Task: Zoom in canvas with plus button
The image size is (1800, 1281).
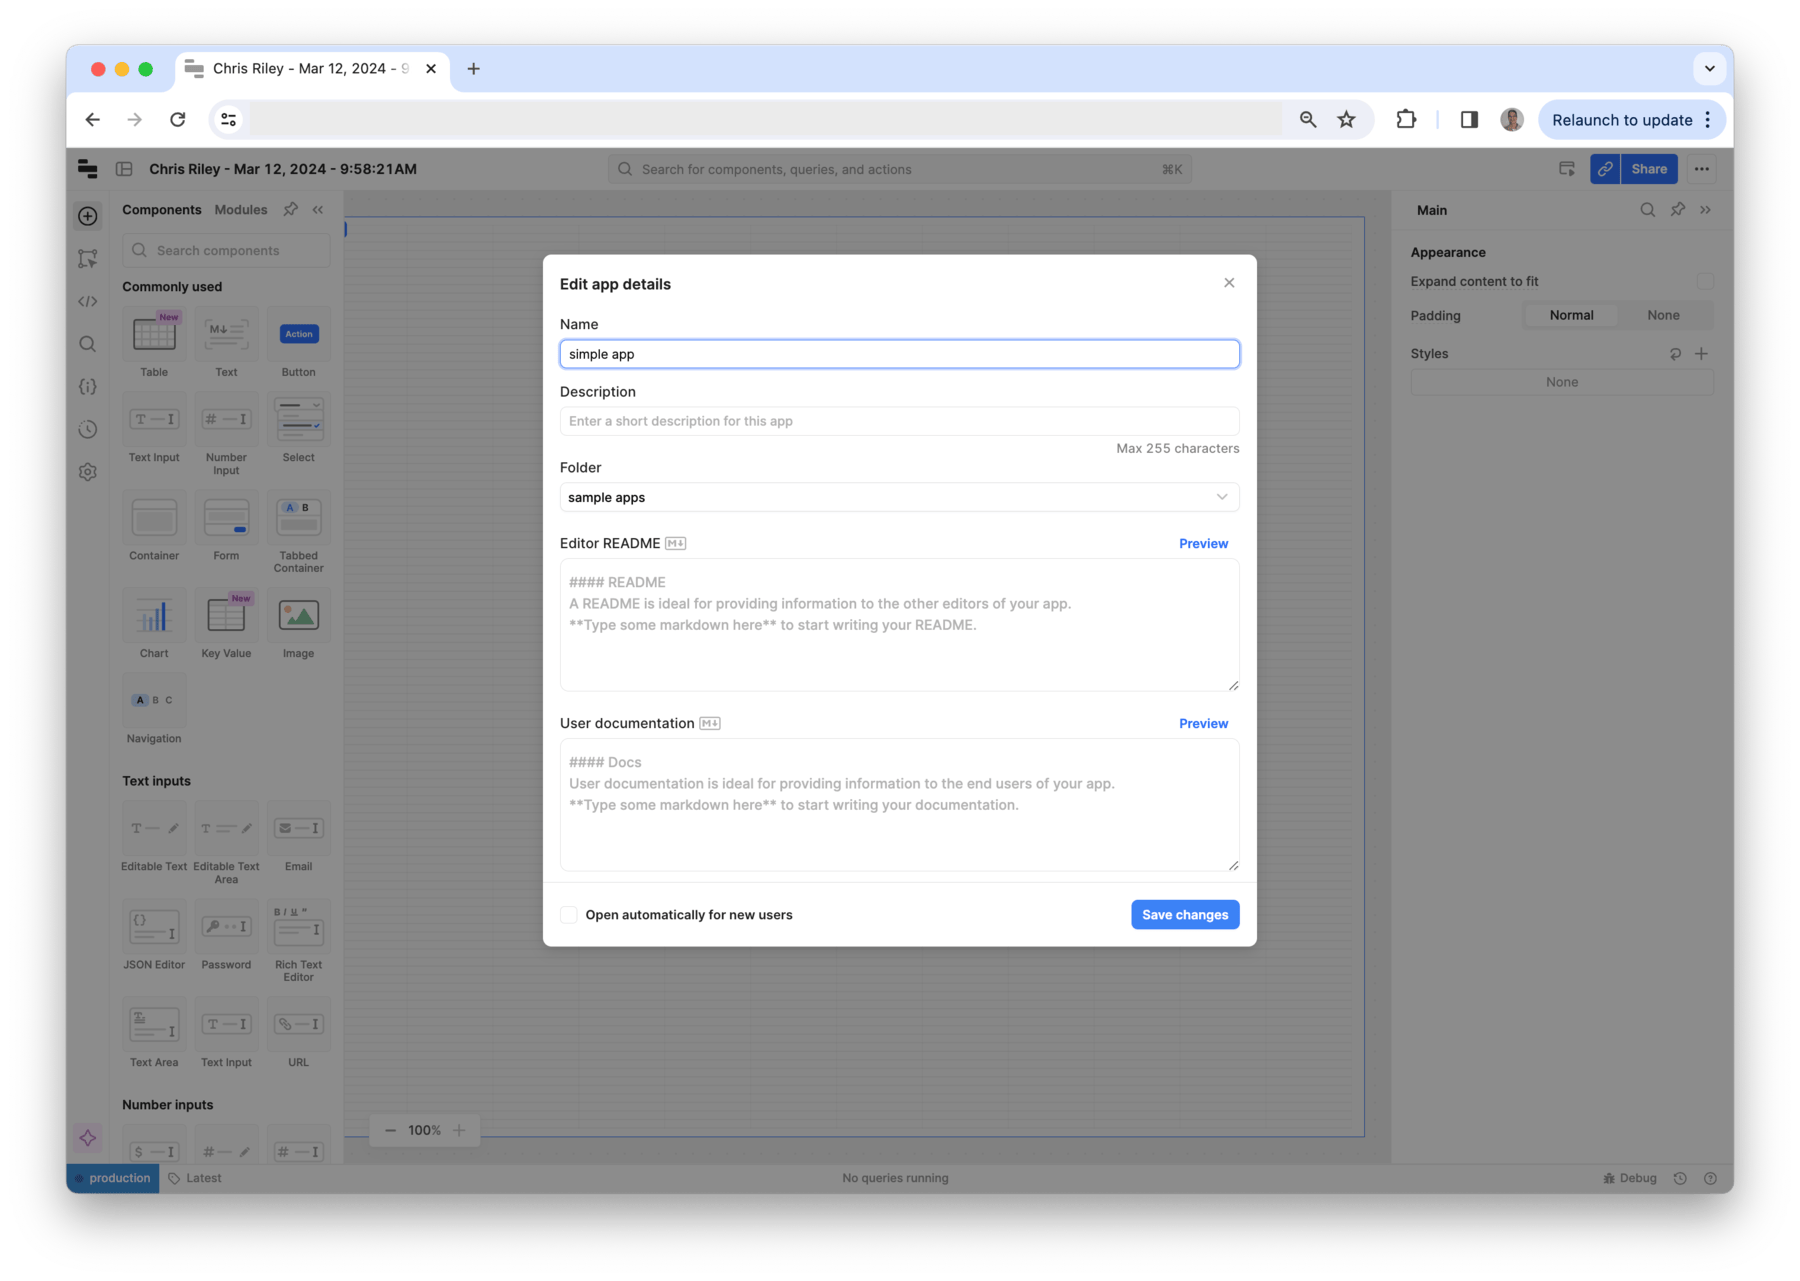Action: tap(459, 1131)
